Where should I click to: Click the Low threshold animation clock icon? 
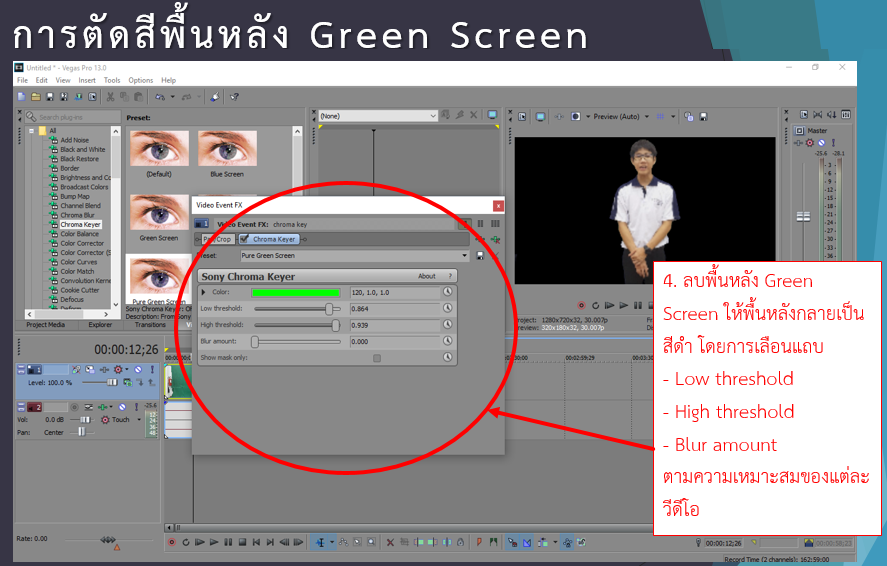point(449,309)
